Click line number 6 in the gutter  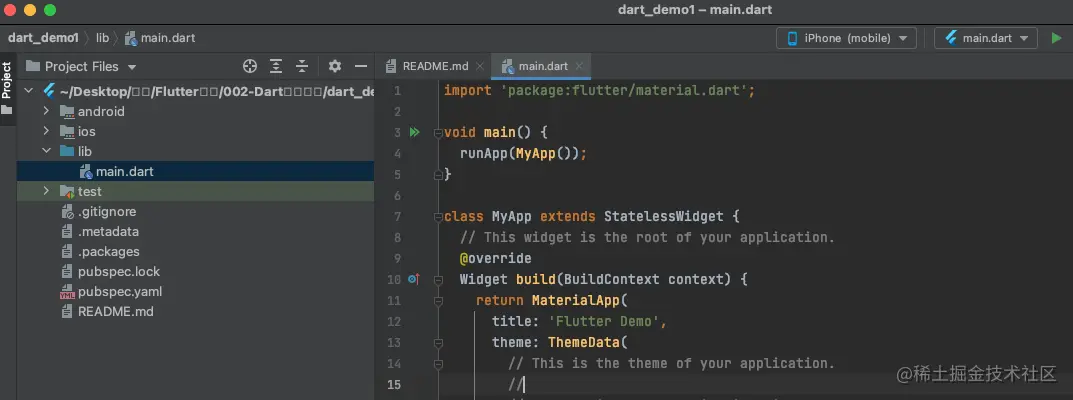(x=398, y=196)
